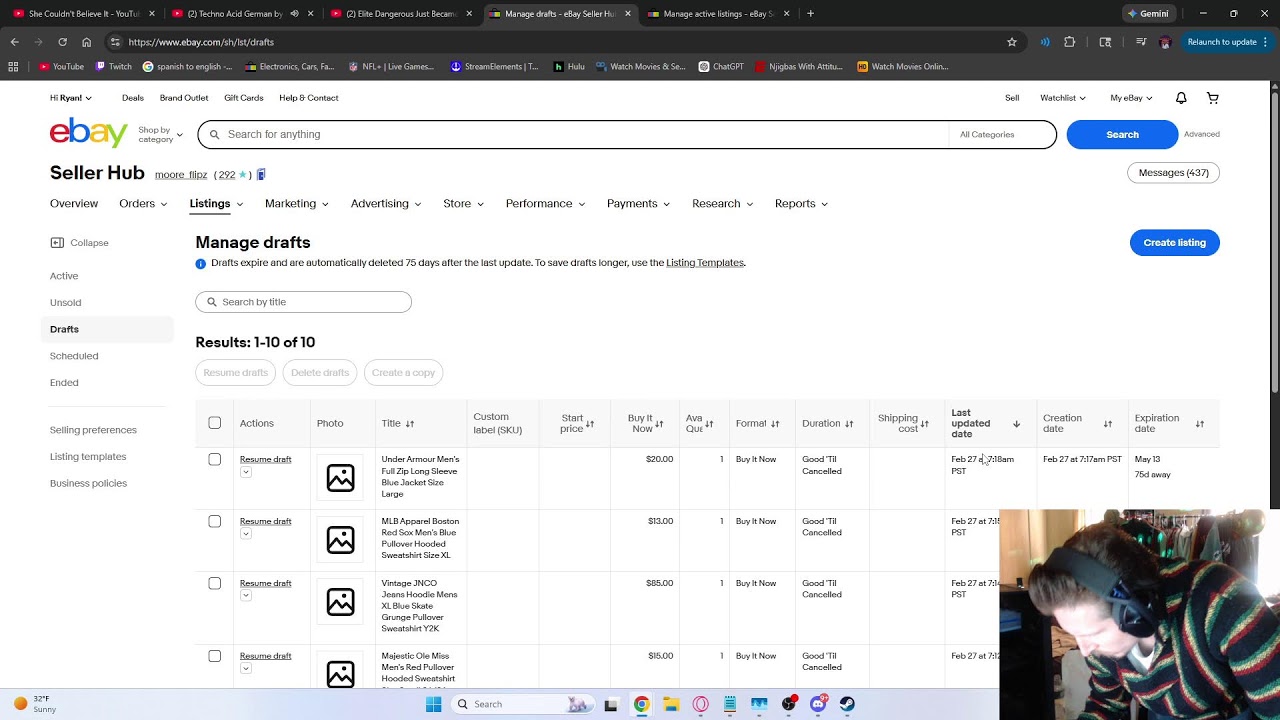This screenshot has height=720, width=1280.
Task: Click the blue Search button
Action: click(x=1122, y=134)
